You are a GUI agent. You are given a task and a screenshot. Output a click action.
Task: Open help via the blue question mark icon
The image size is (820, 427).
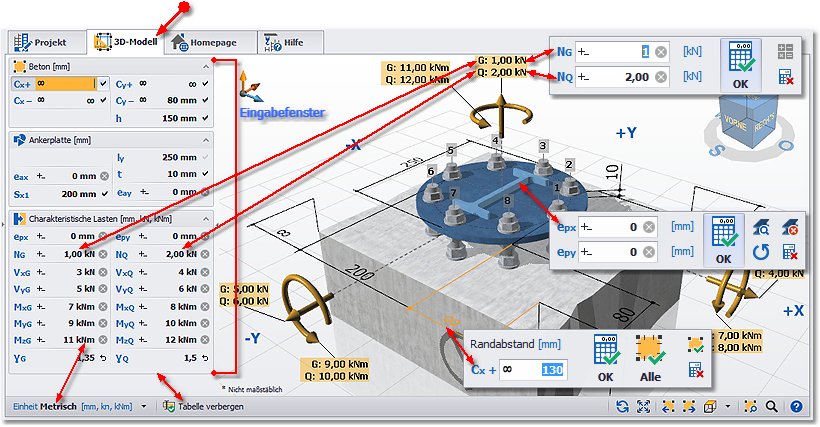click(x=796, y=406)
